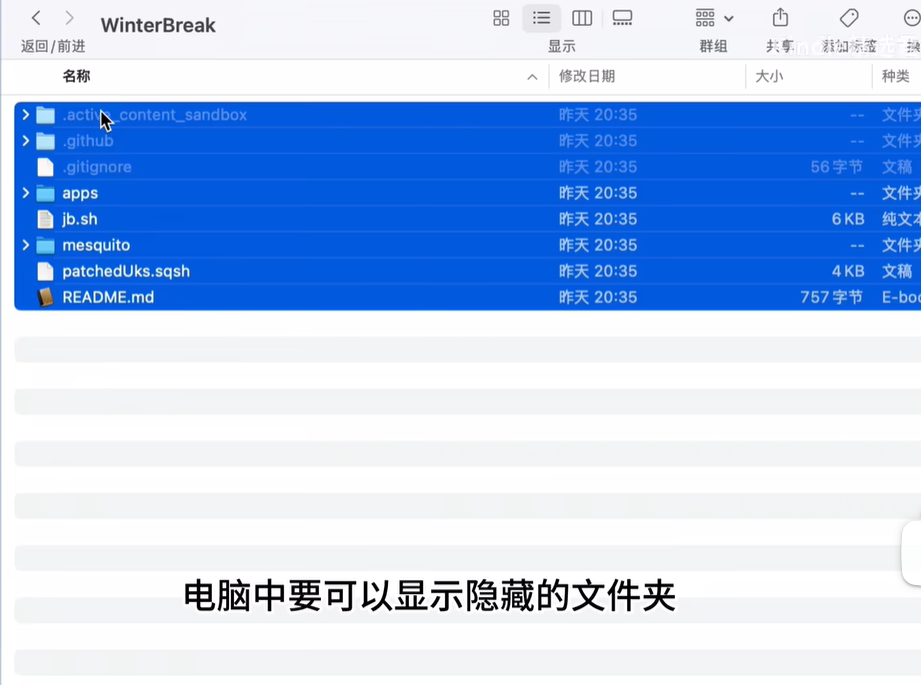Image resolution: width=921 pixels, height=685 pixels.
Task: Go forward using the right arrow
Action: [69, 18]
